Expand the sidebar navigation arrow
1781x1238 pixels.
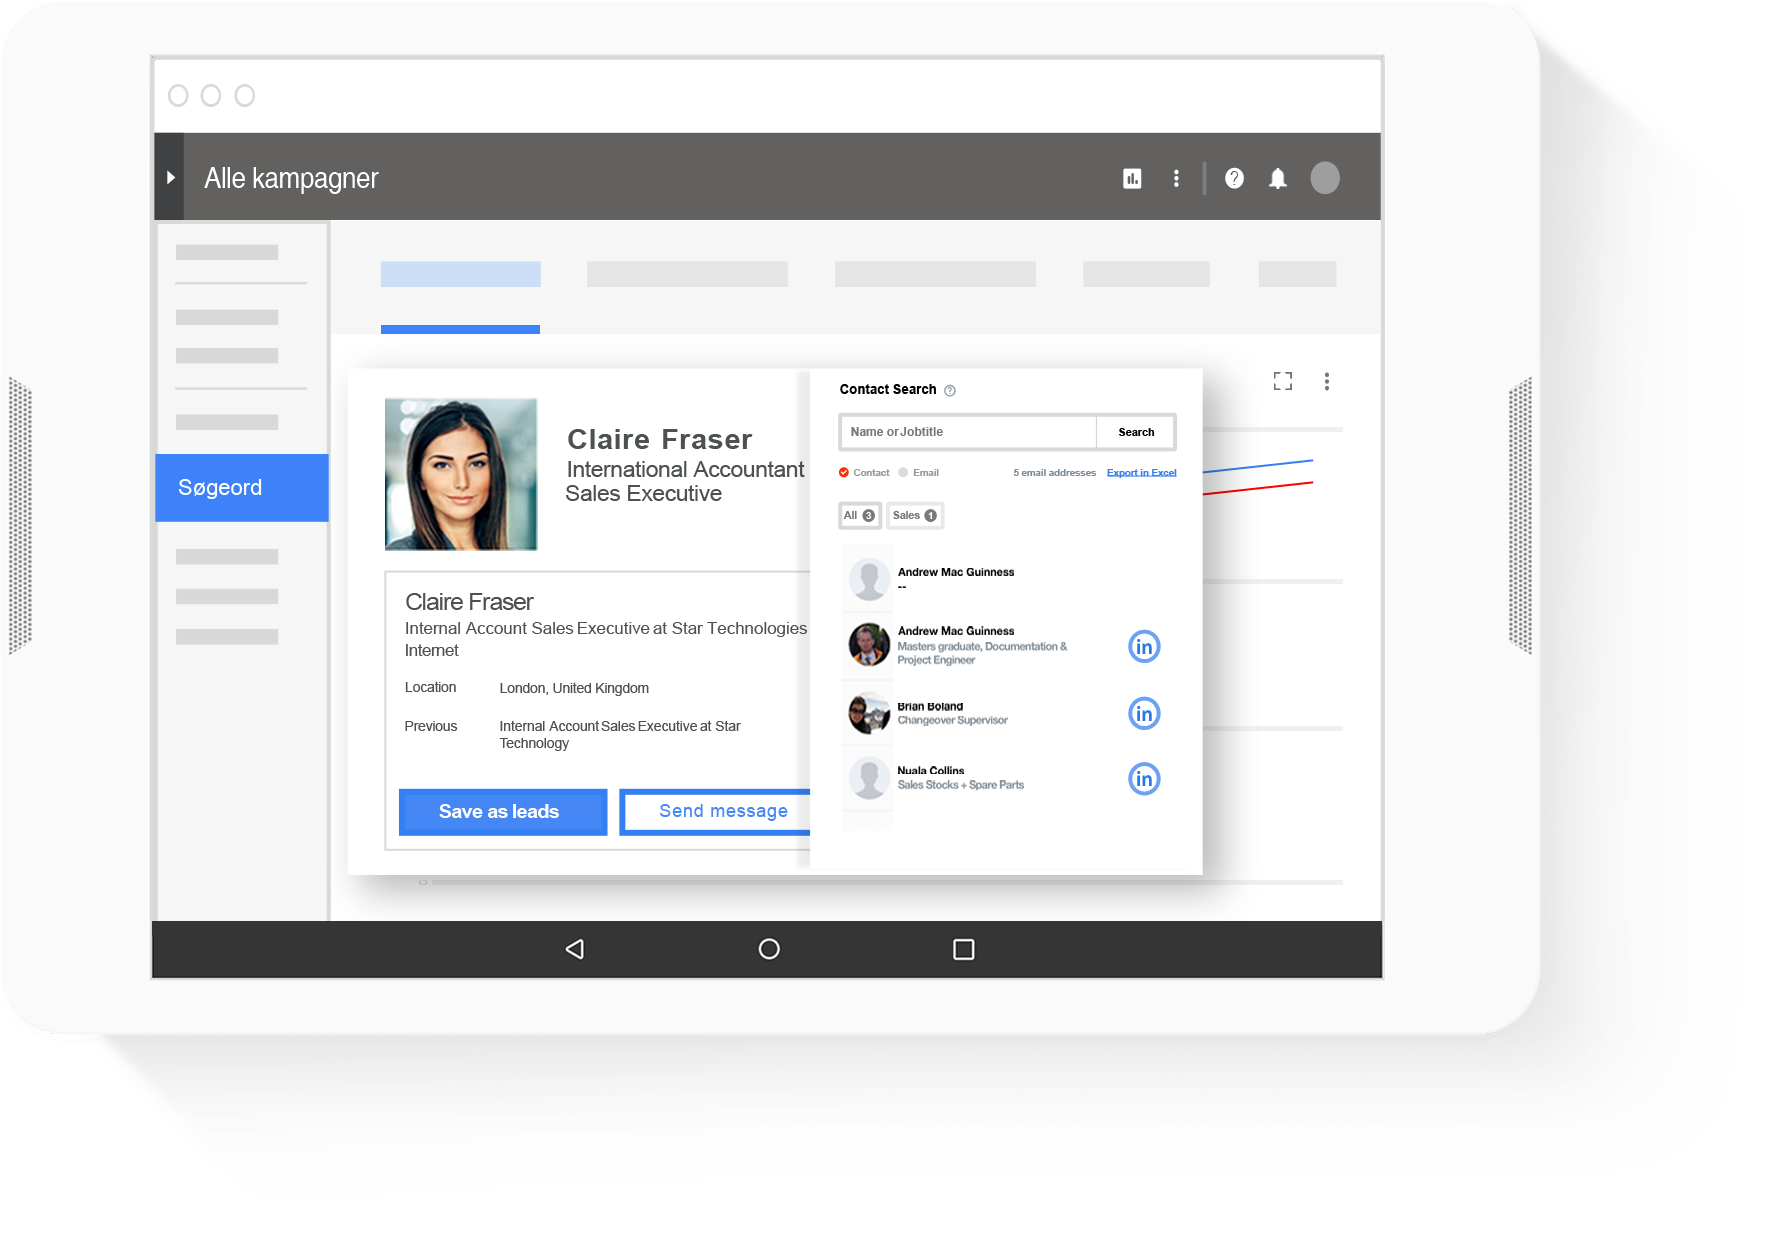170,177
